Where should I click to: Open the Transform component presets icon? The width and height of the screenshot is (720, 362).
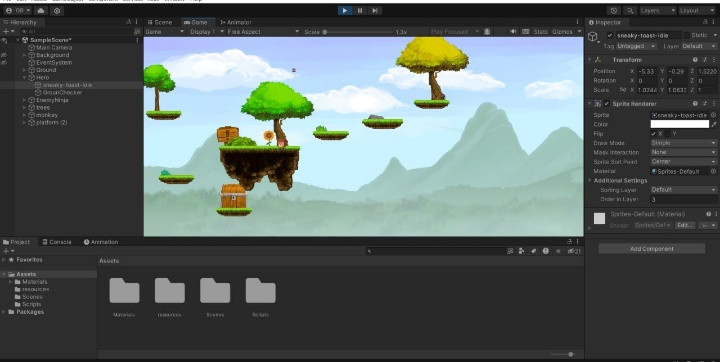705,60
